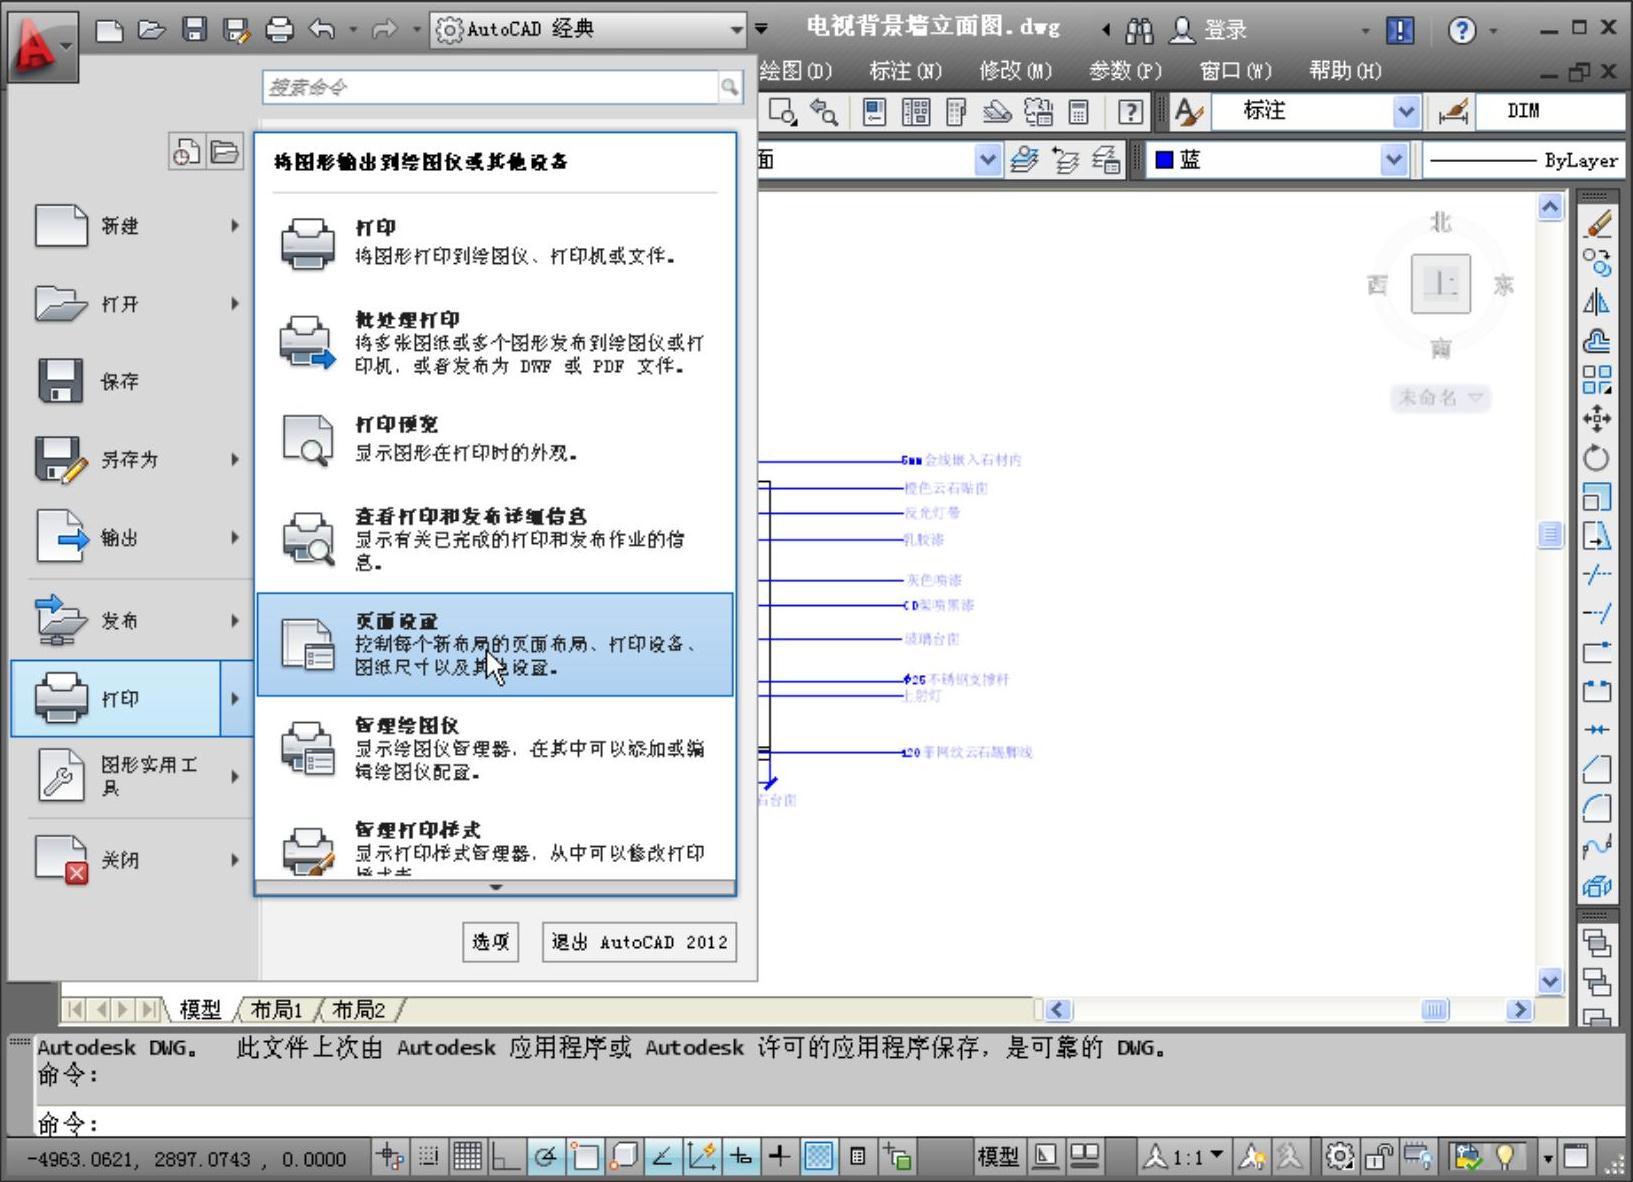Open the Properties palette toolbar icon
Screen dimensions: 1633x1182
[x=874, y=112]
